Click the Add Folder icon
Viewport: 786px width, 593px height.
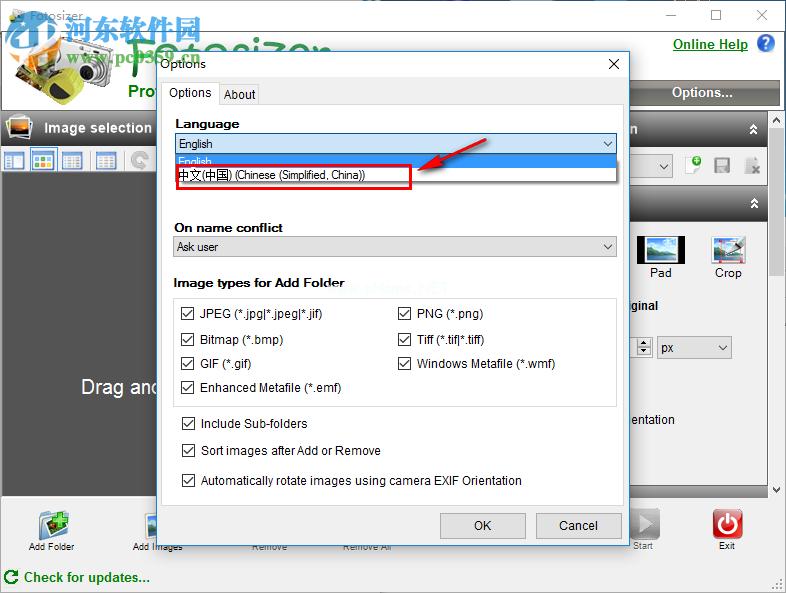click(52, 524)
